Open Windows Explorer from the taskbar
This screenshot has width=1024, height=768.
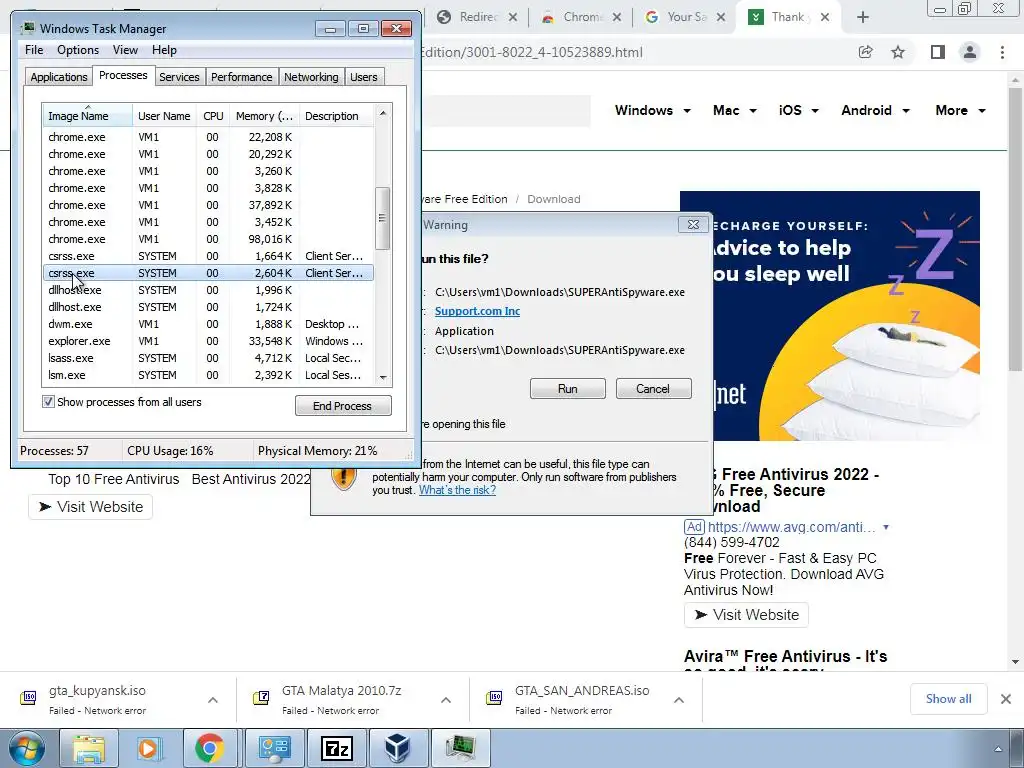pyautogui.click(x=89, y=748)
